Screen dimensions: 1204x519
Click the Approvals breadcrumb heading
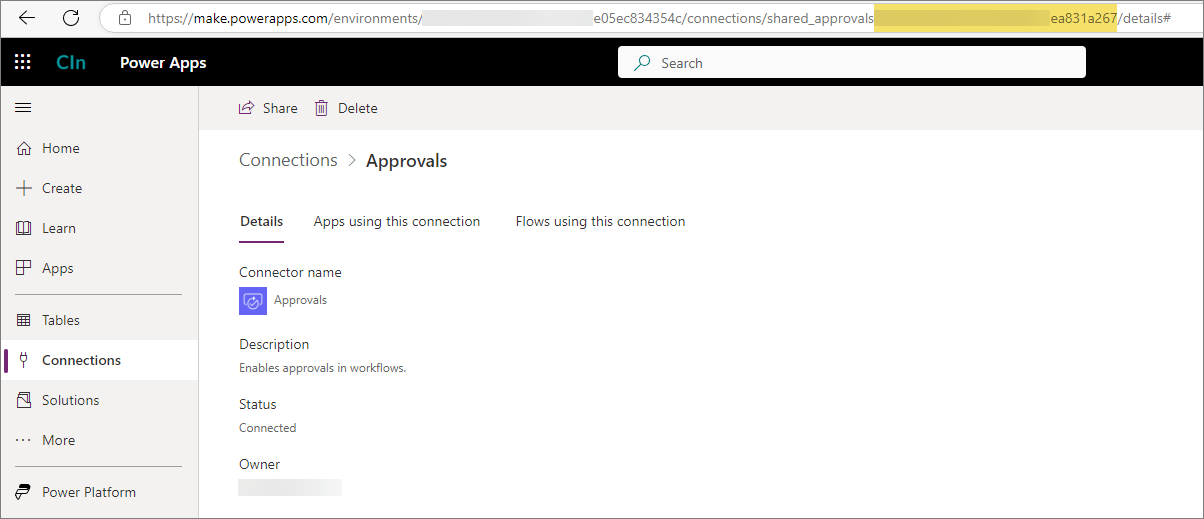tap(407, 161)
